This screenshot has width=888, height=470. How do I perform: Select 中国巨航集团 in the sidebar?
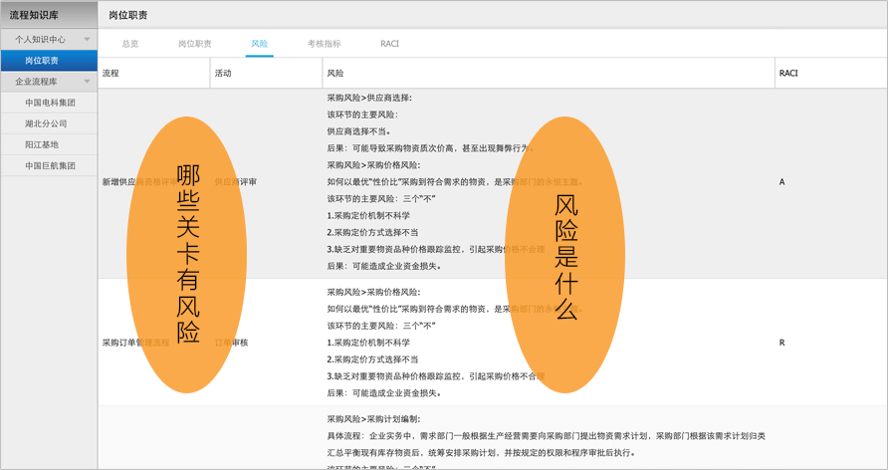(x=50, y=165)
